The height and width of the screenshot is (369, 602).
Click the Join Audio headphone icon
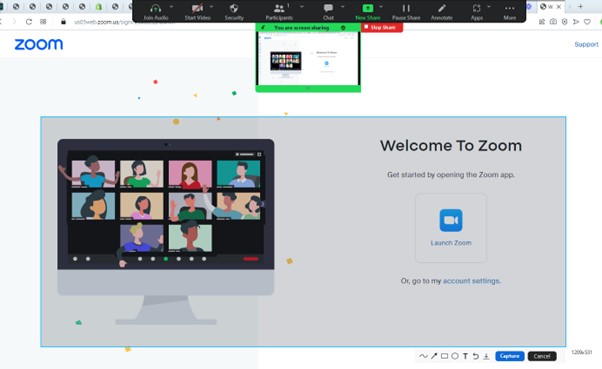[x=155, y=8]
